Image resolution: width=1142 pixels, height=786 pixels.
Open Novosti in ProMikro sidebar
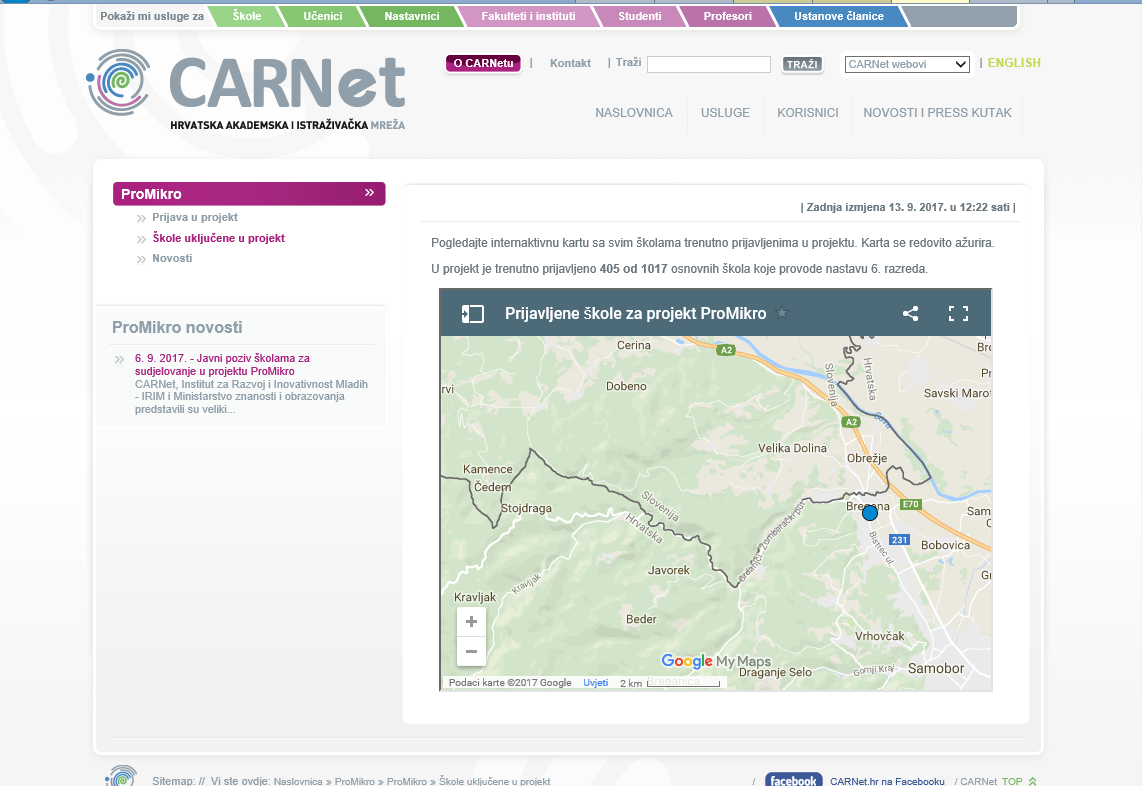pos(172,258)
